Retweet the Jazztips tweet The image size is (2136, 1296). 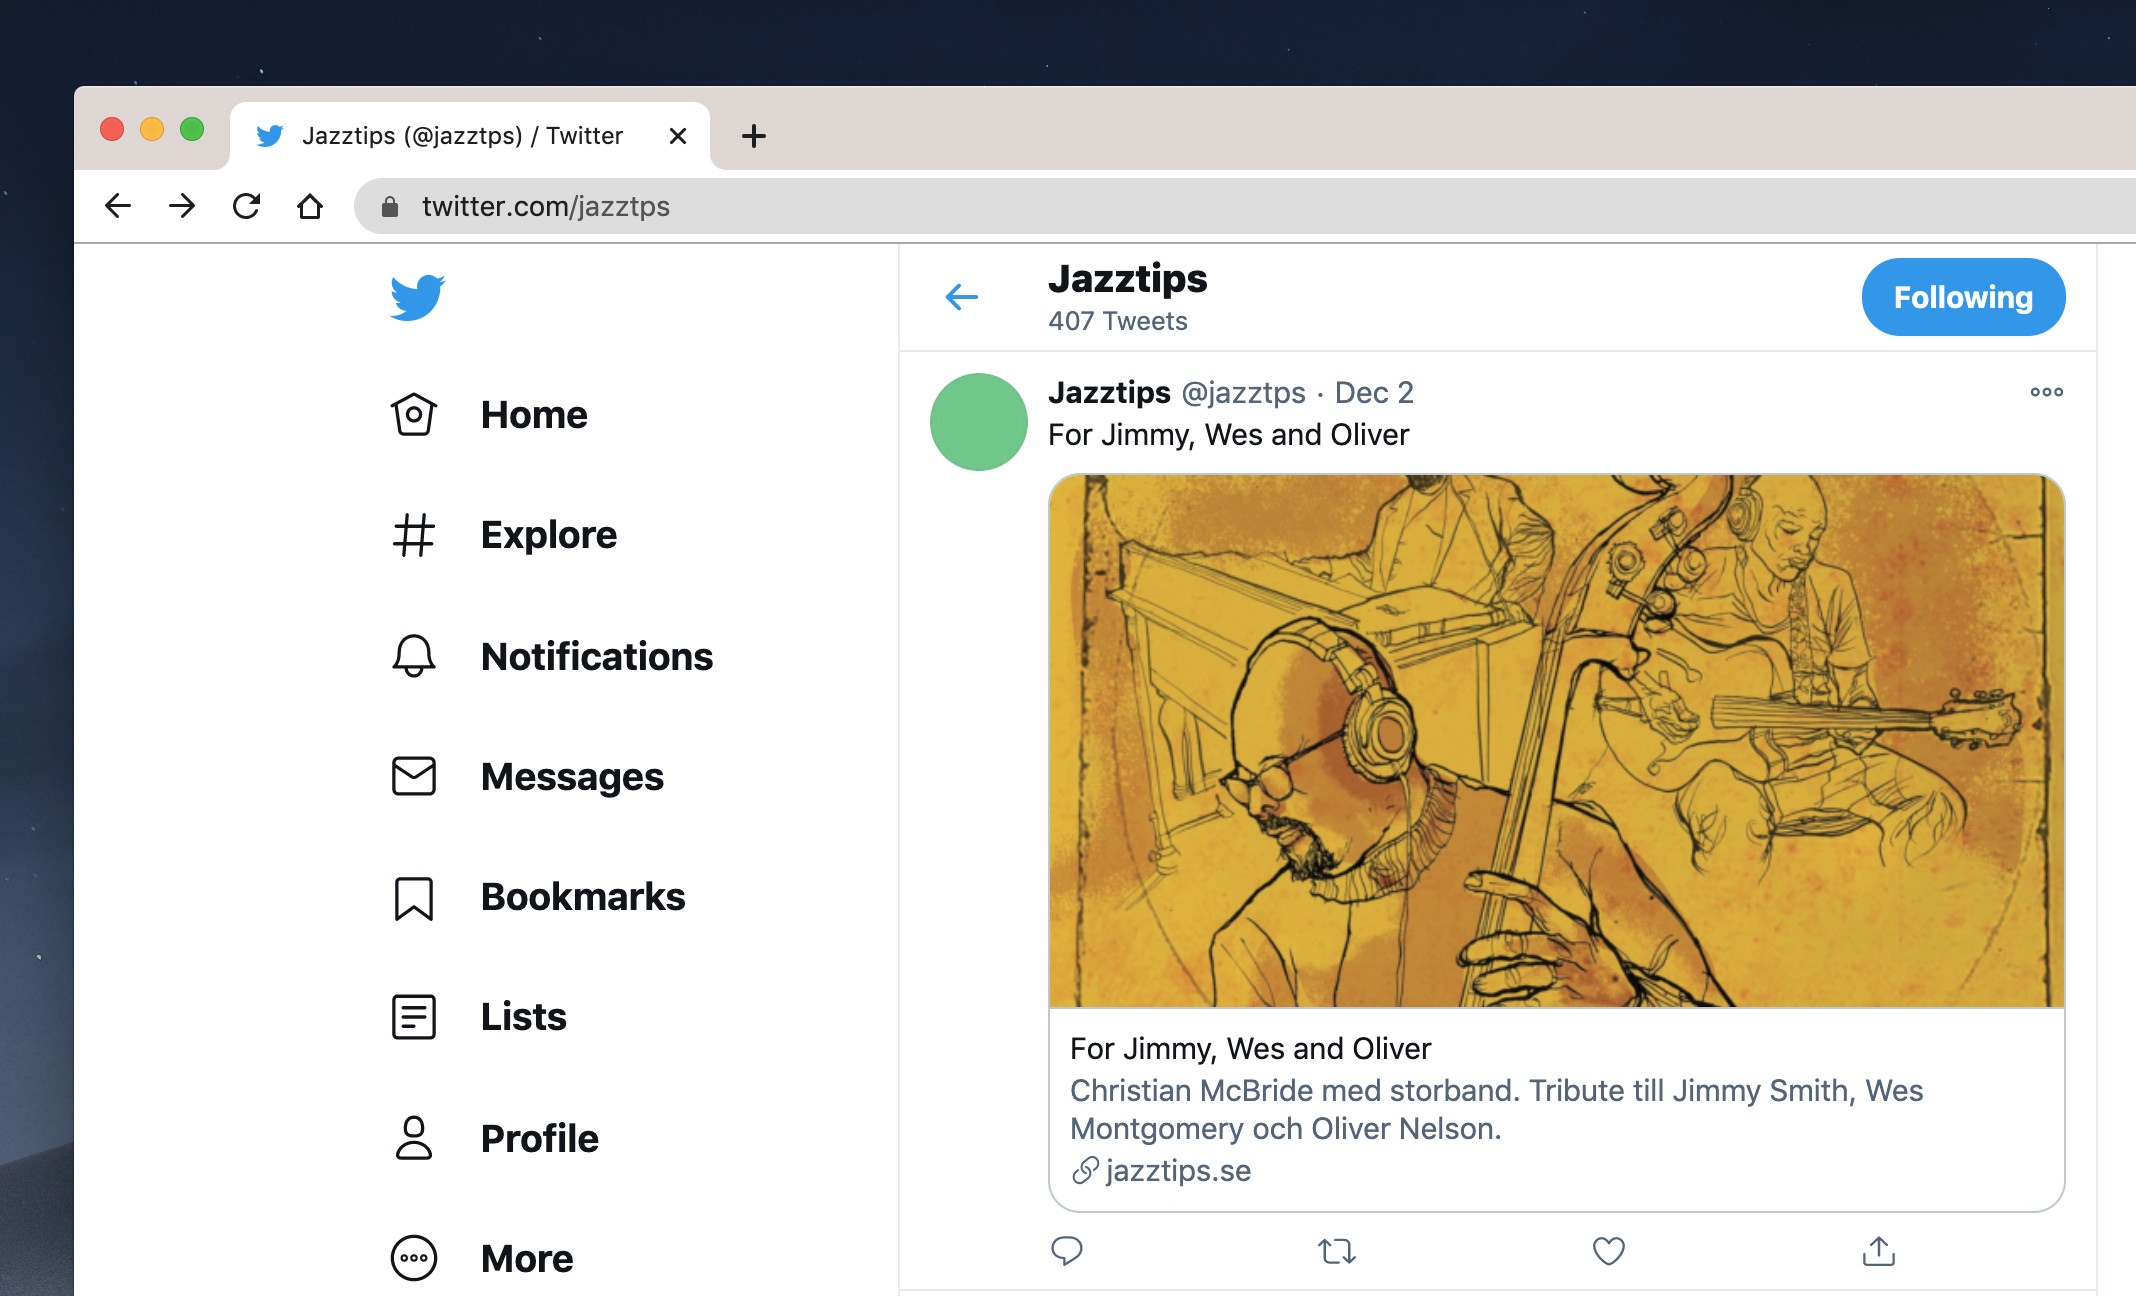(x=1337, y=1251)
